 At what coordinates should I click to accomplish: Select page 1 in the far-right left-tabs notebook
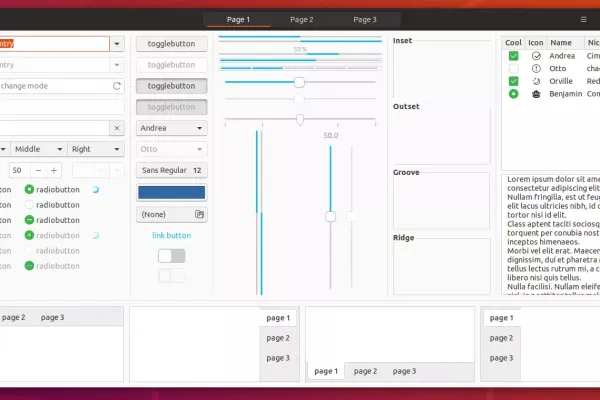tap(501, 318)
